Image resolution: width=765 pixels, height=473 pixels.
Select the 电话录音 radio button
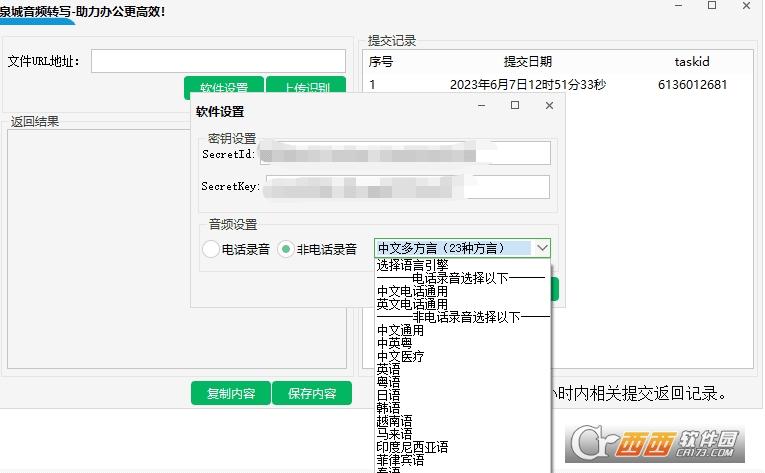pos(211,249)
